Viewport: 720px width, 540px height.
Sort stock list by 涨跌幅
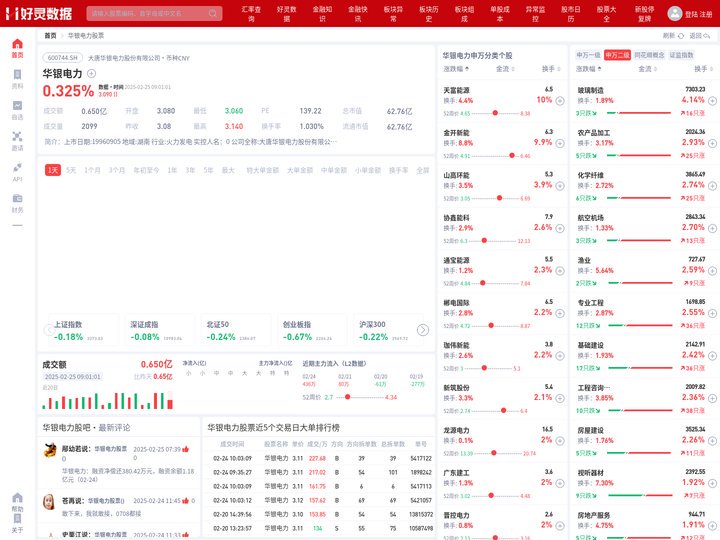pos(456,69)
